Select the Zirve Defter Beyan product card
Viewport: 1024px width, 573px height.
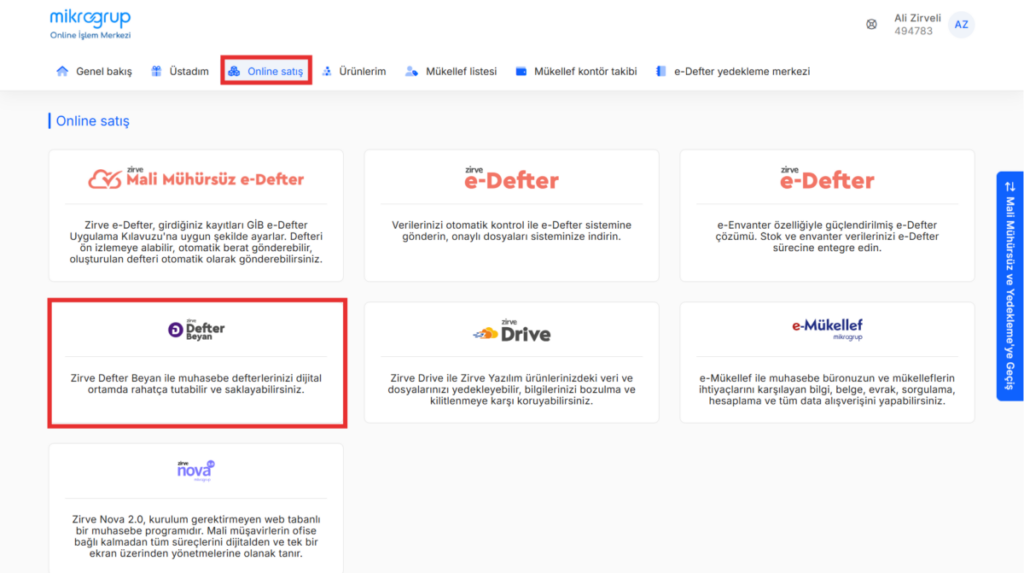point(197,363)
